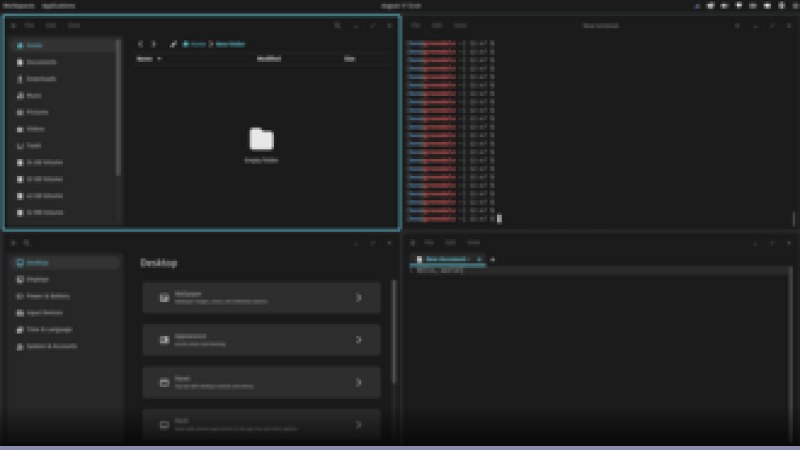Click the Settings page scrollbar
800x450 pixels.
point(393,332)
